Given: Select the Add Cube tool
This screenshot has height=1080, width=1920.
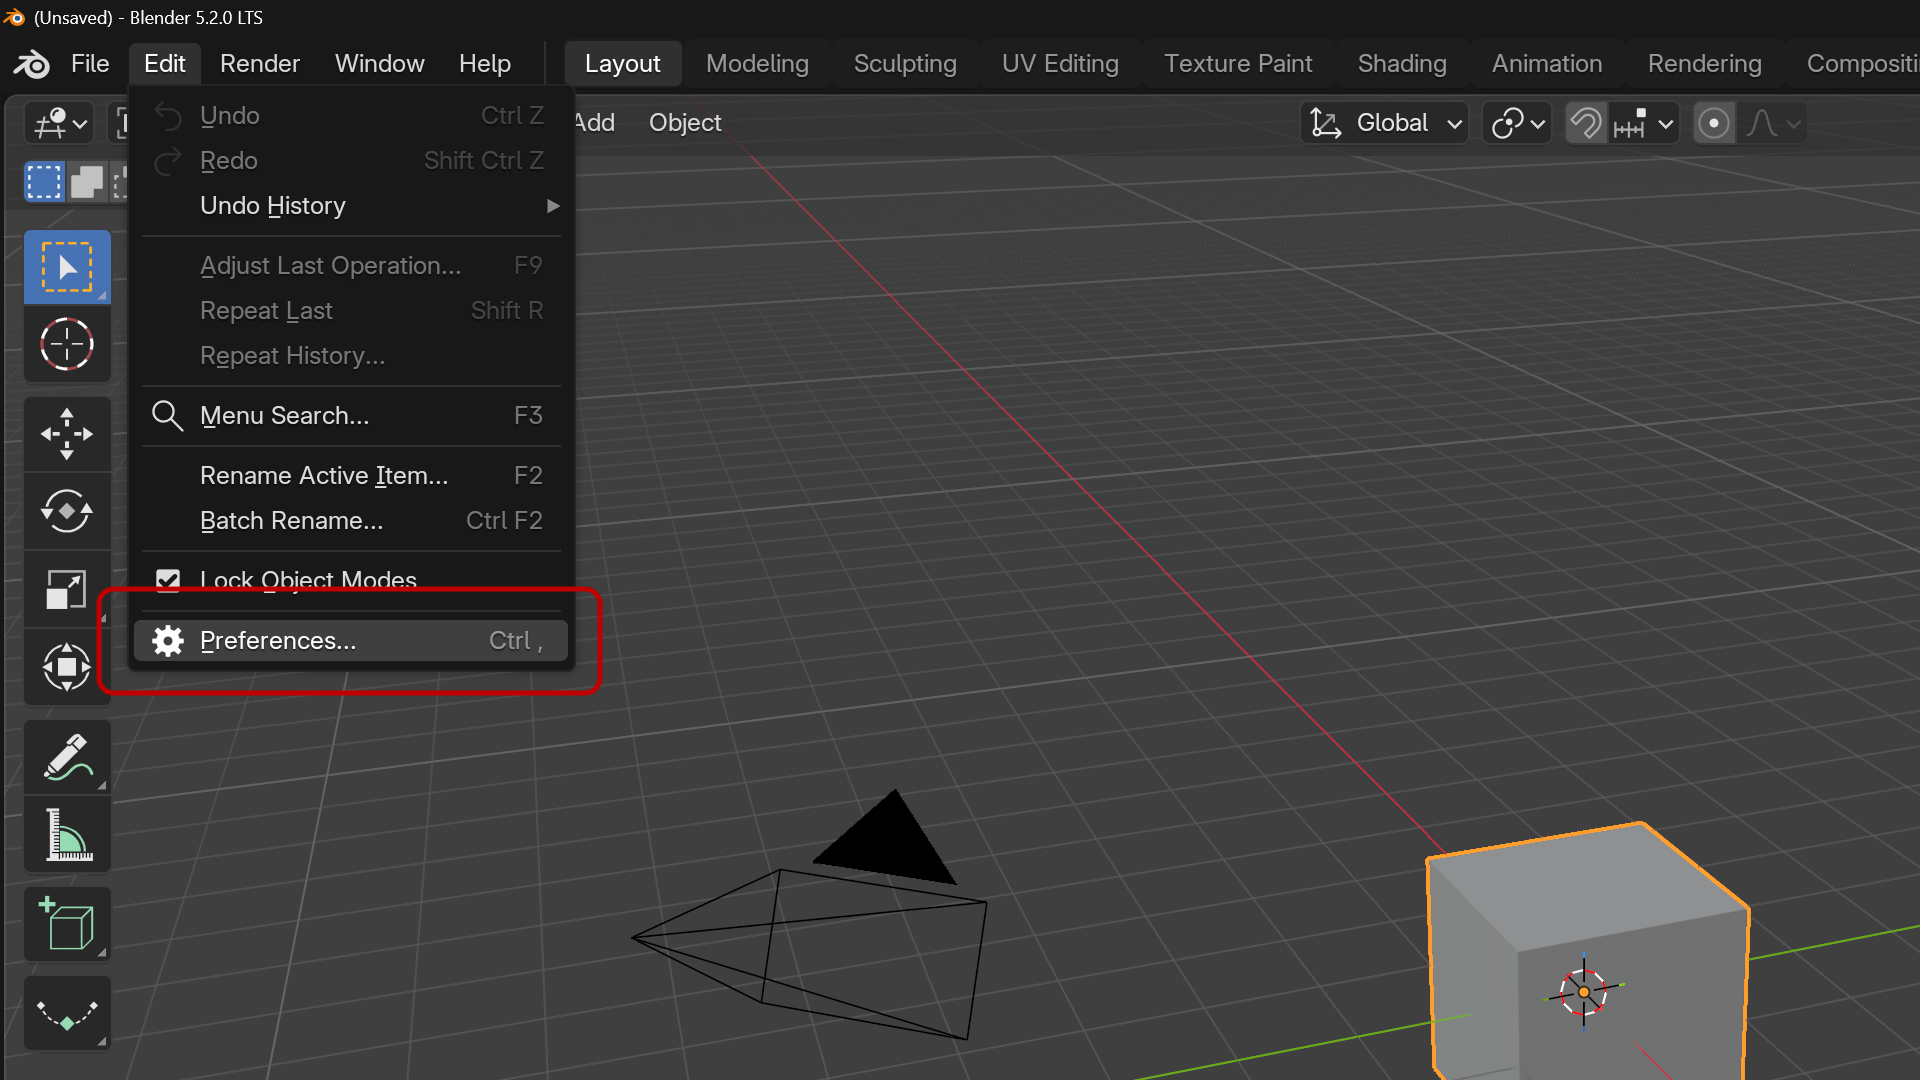Looking at the screenshot, I should (x=67, y=924).
